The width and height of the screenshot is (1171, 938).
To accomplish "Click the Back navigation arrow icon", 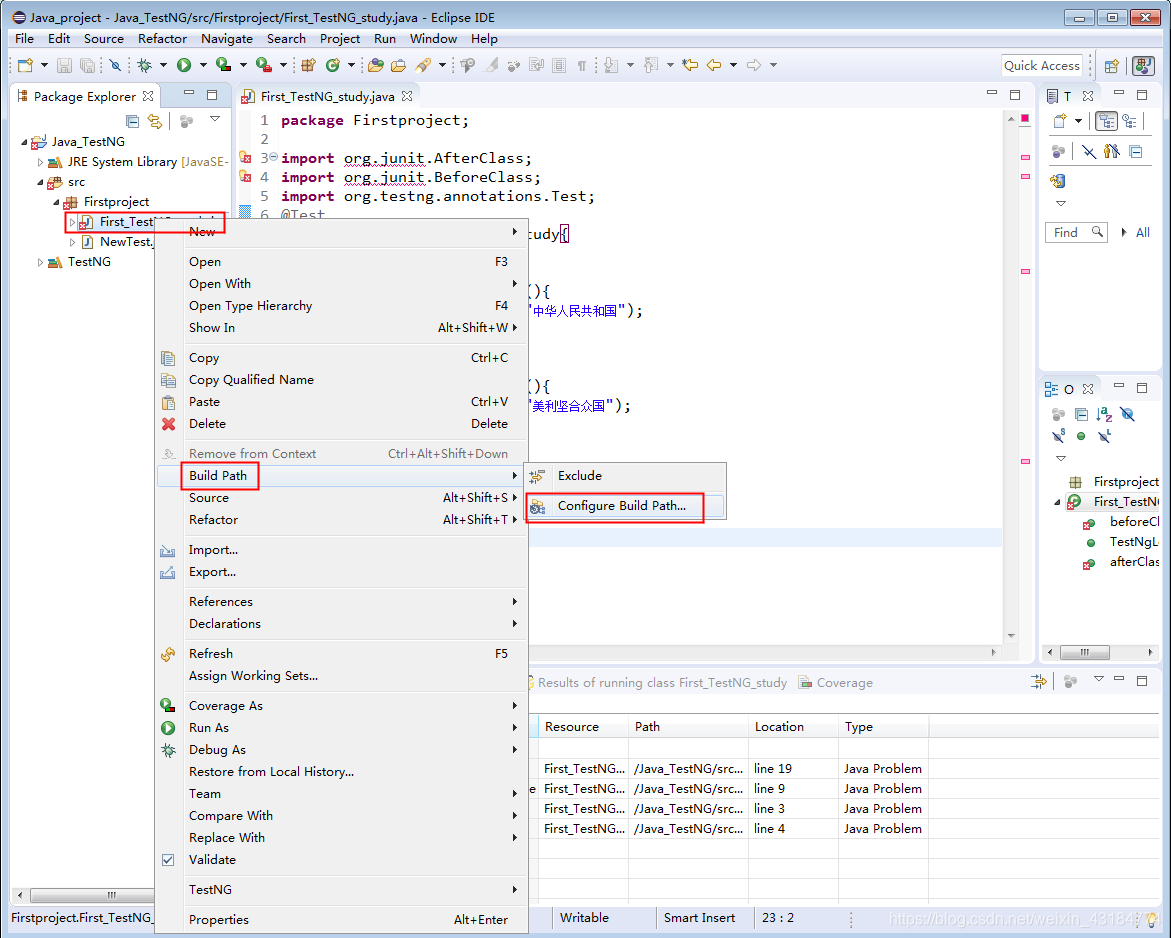I will click(715, 66).
